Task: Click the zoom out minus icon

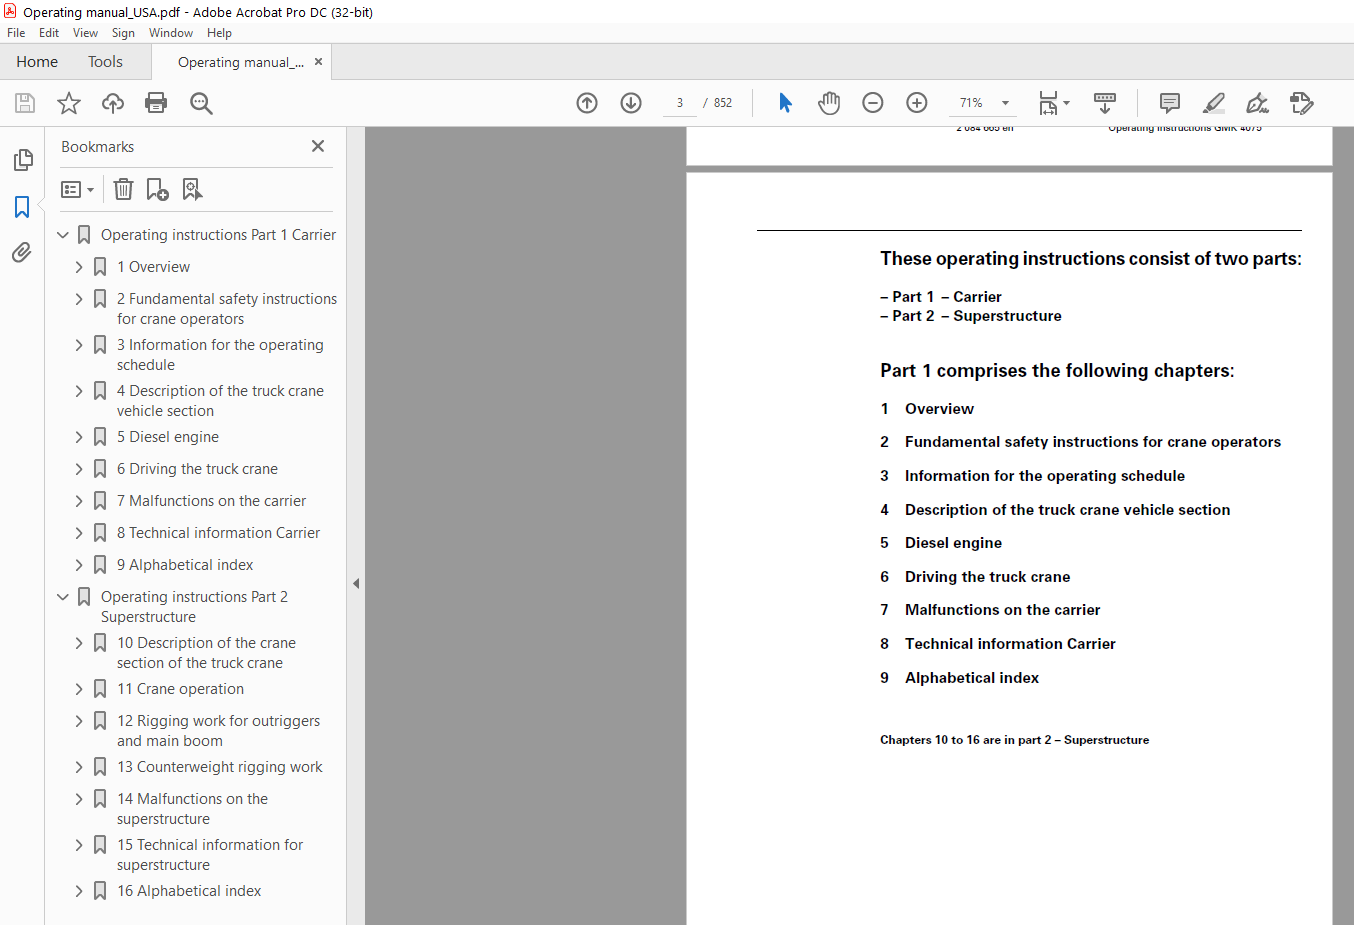Action: pyautogui.click(x=873, y=102)
